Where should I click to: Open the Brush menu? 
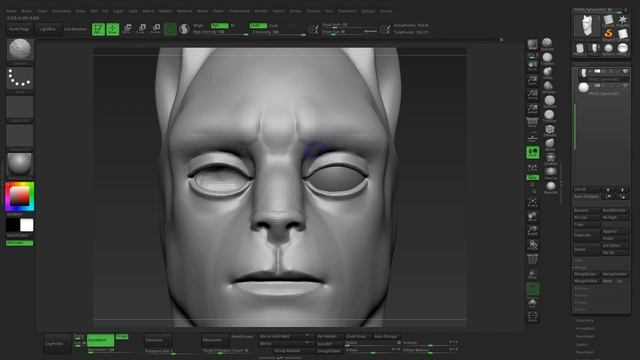pyautogui.click(x=27, y=11)
